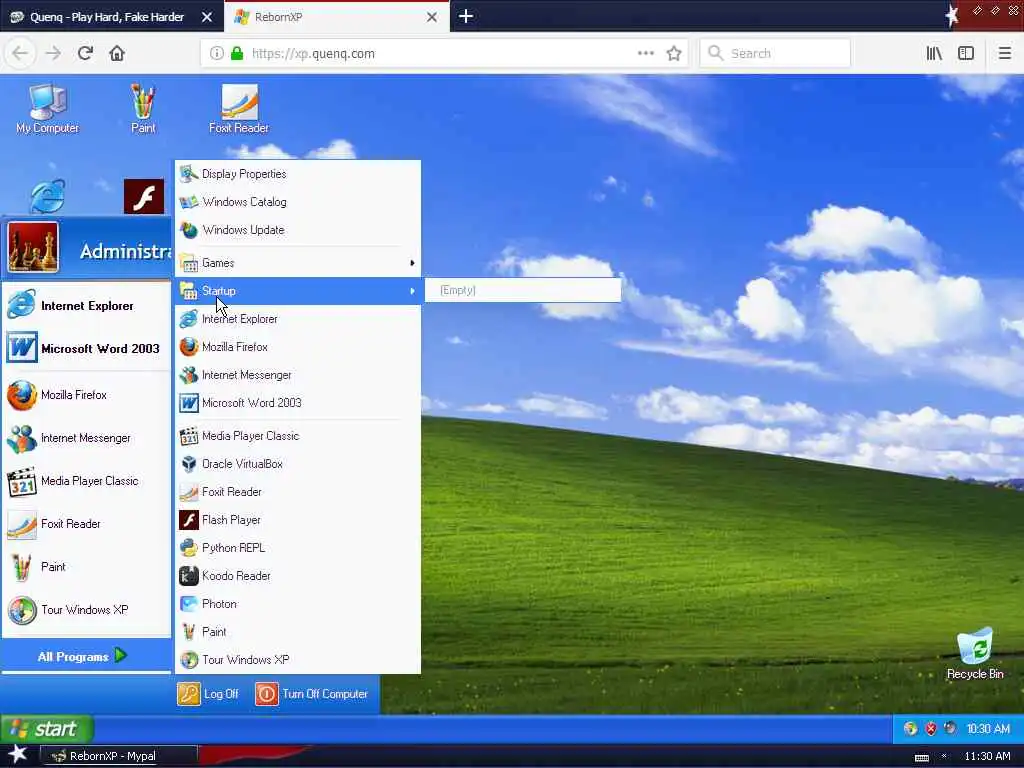Click Turn Off Computer button
This screenshot has height=768, width=1024.
tap(312, 694)
